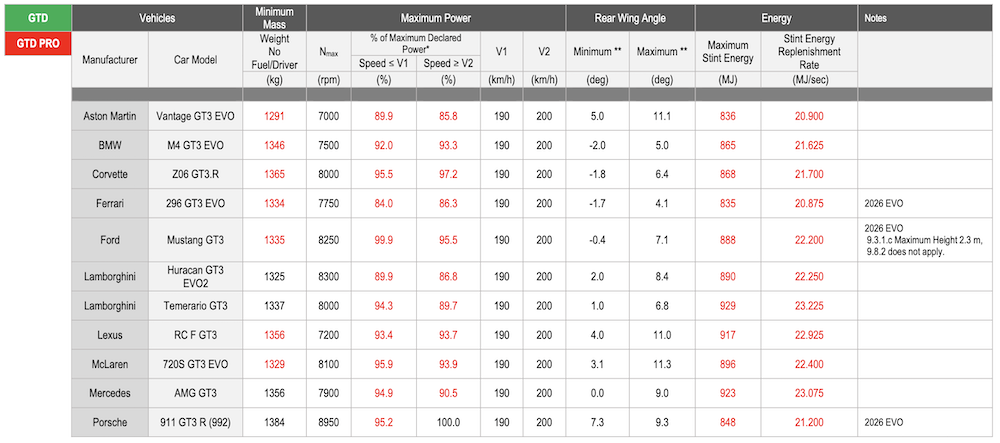
Task: Click the Corvette Nmax value 8000
Action: coord(328,174)
